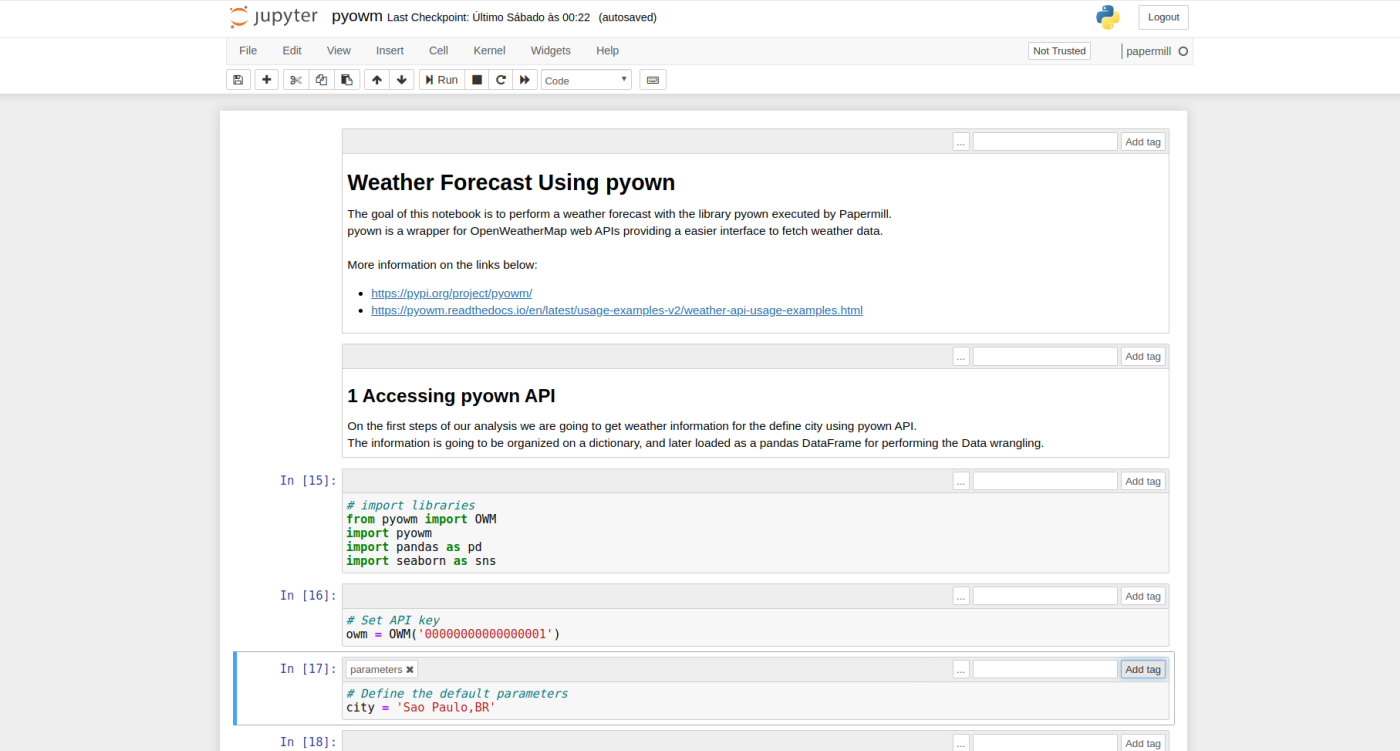Image resolution: width=1400 pixels, height=751 pixels.
Task: Open ellipsis options on the parameters cell
Action: click(x=960, y=668)
